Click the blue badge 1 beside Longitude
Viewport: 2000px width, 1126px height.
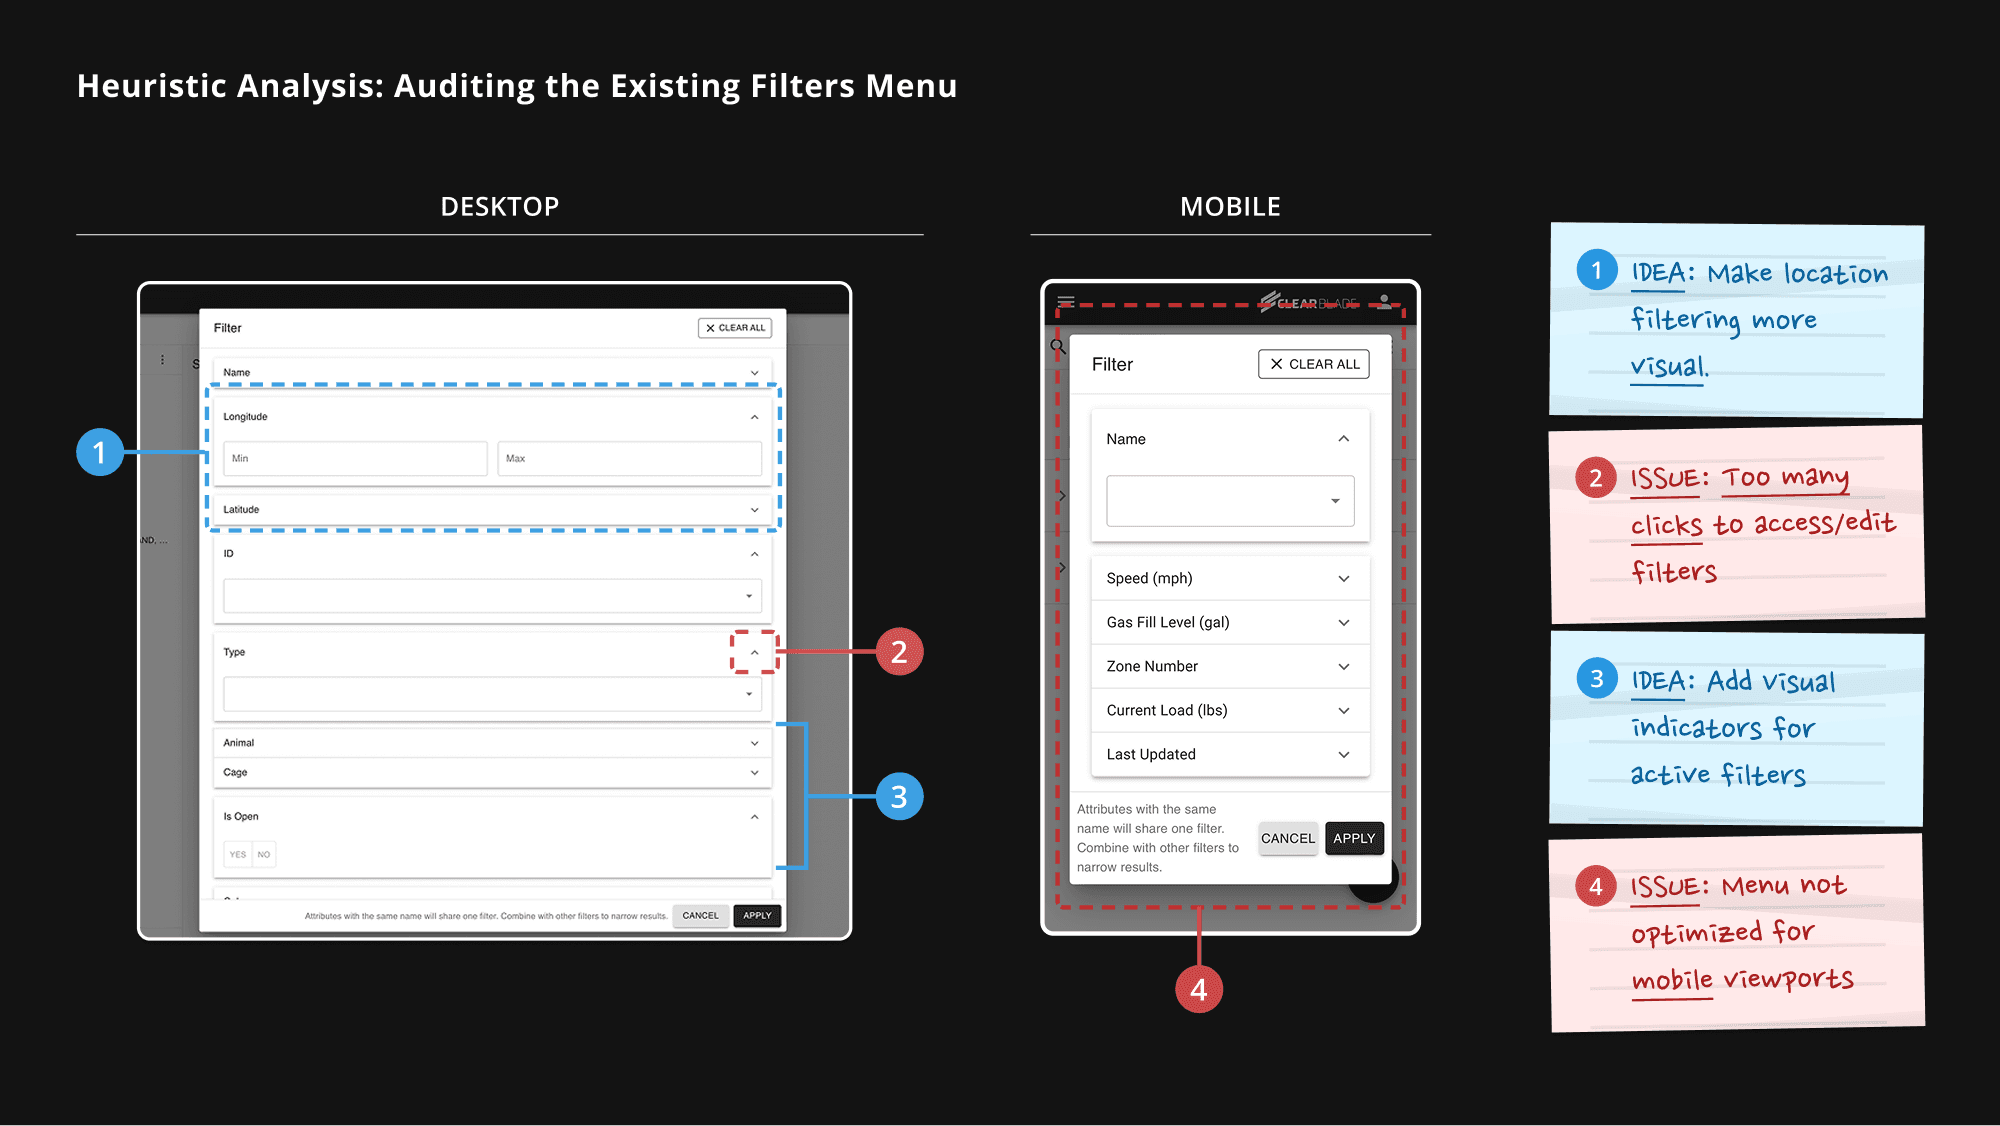[100, 452]
